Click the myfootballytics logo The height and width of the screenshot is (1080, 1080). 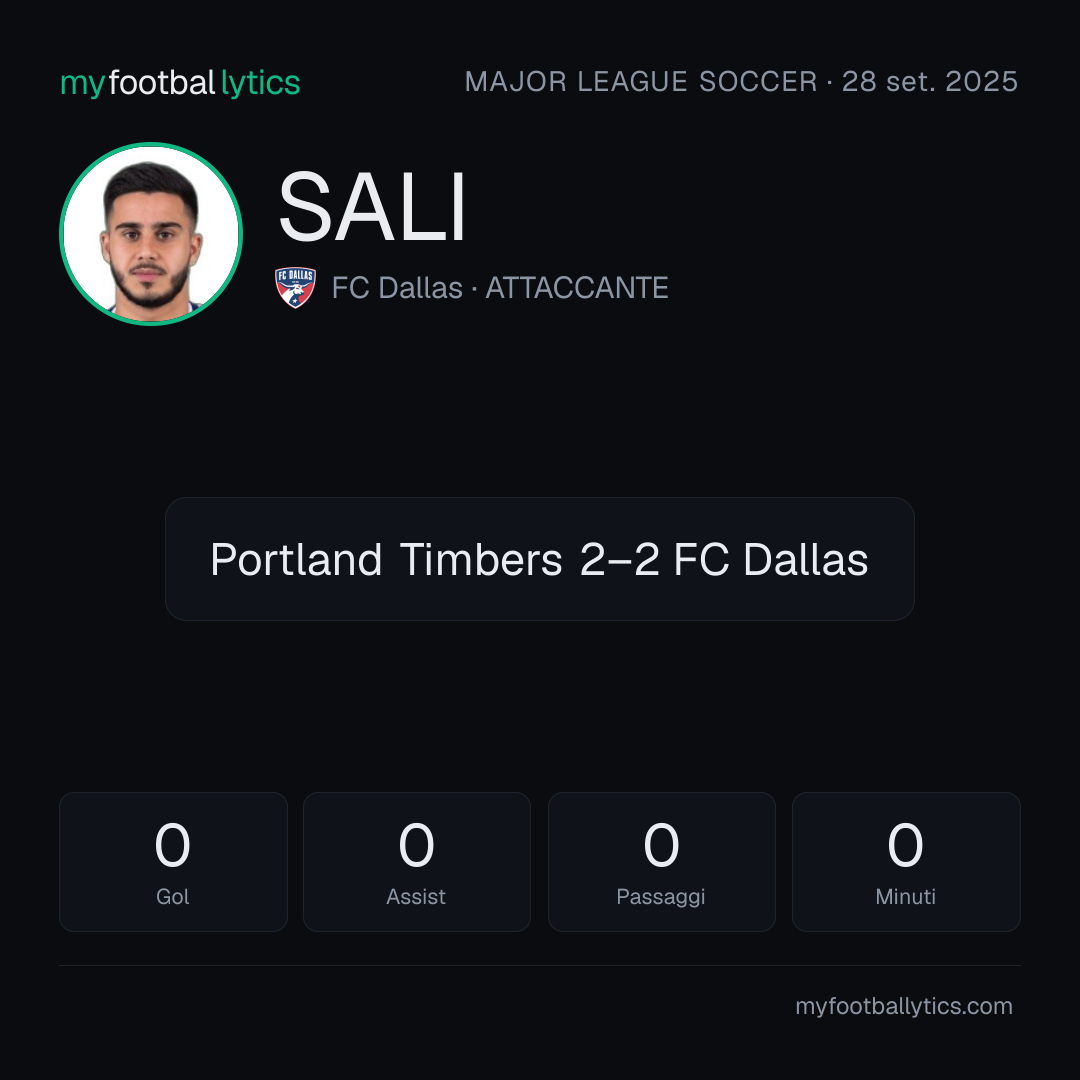click(x=180, y=83)
